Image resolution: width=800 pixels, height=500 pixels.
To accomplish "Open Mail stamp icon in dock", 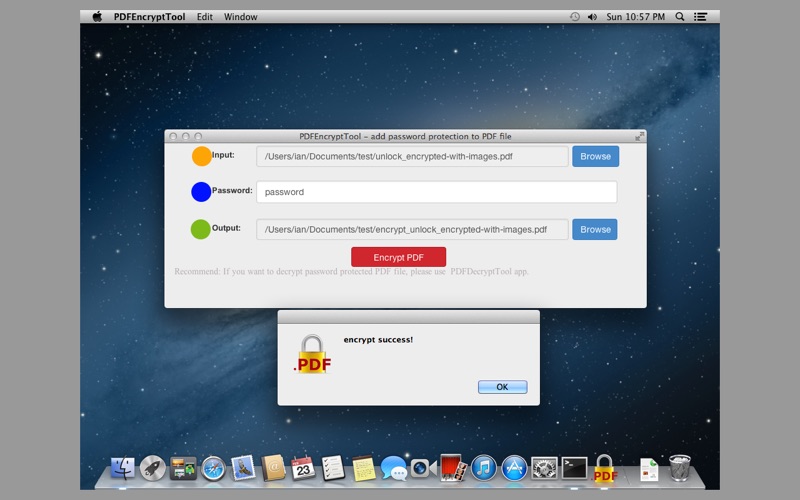I will click(x=243, y=468).
